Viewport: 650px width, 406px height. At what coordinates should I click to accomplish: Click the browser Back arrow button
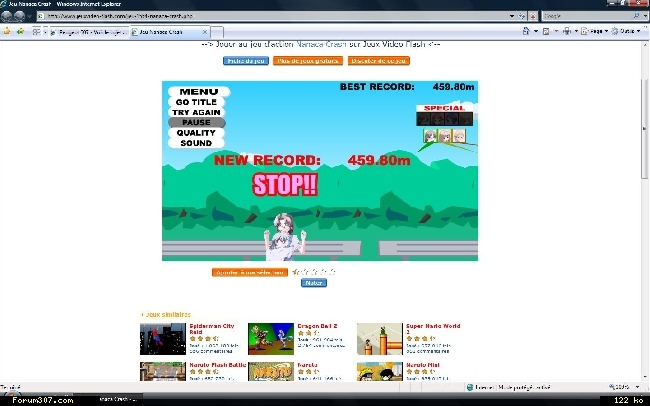[x=7, y=16]
